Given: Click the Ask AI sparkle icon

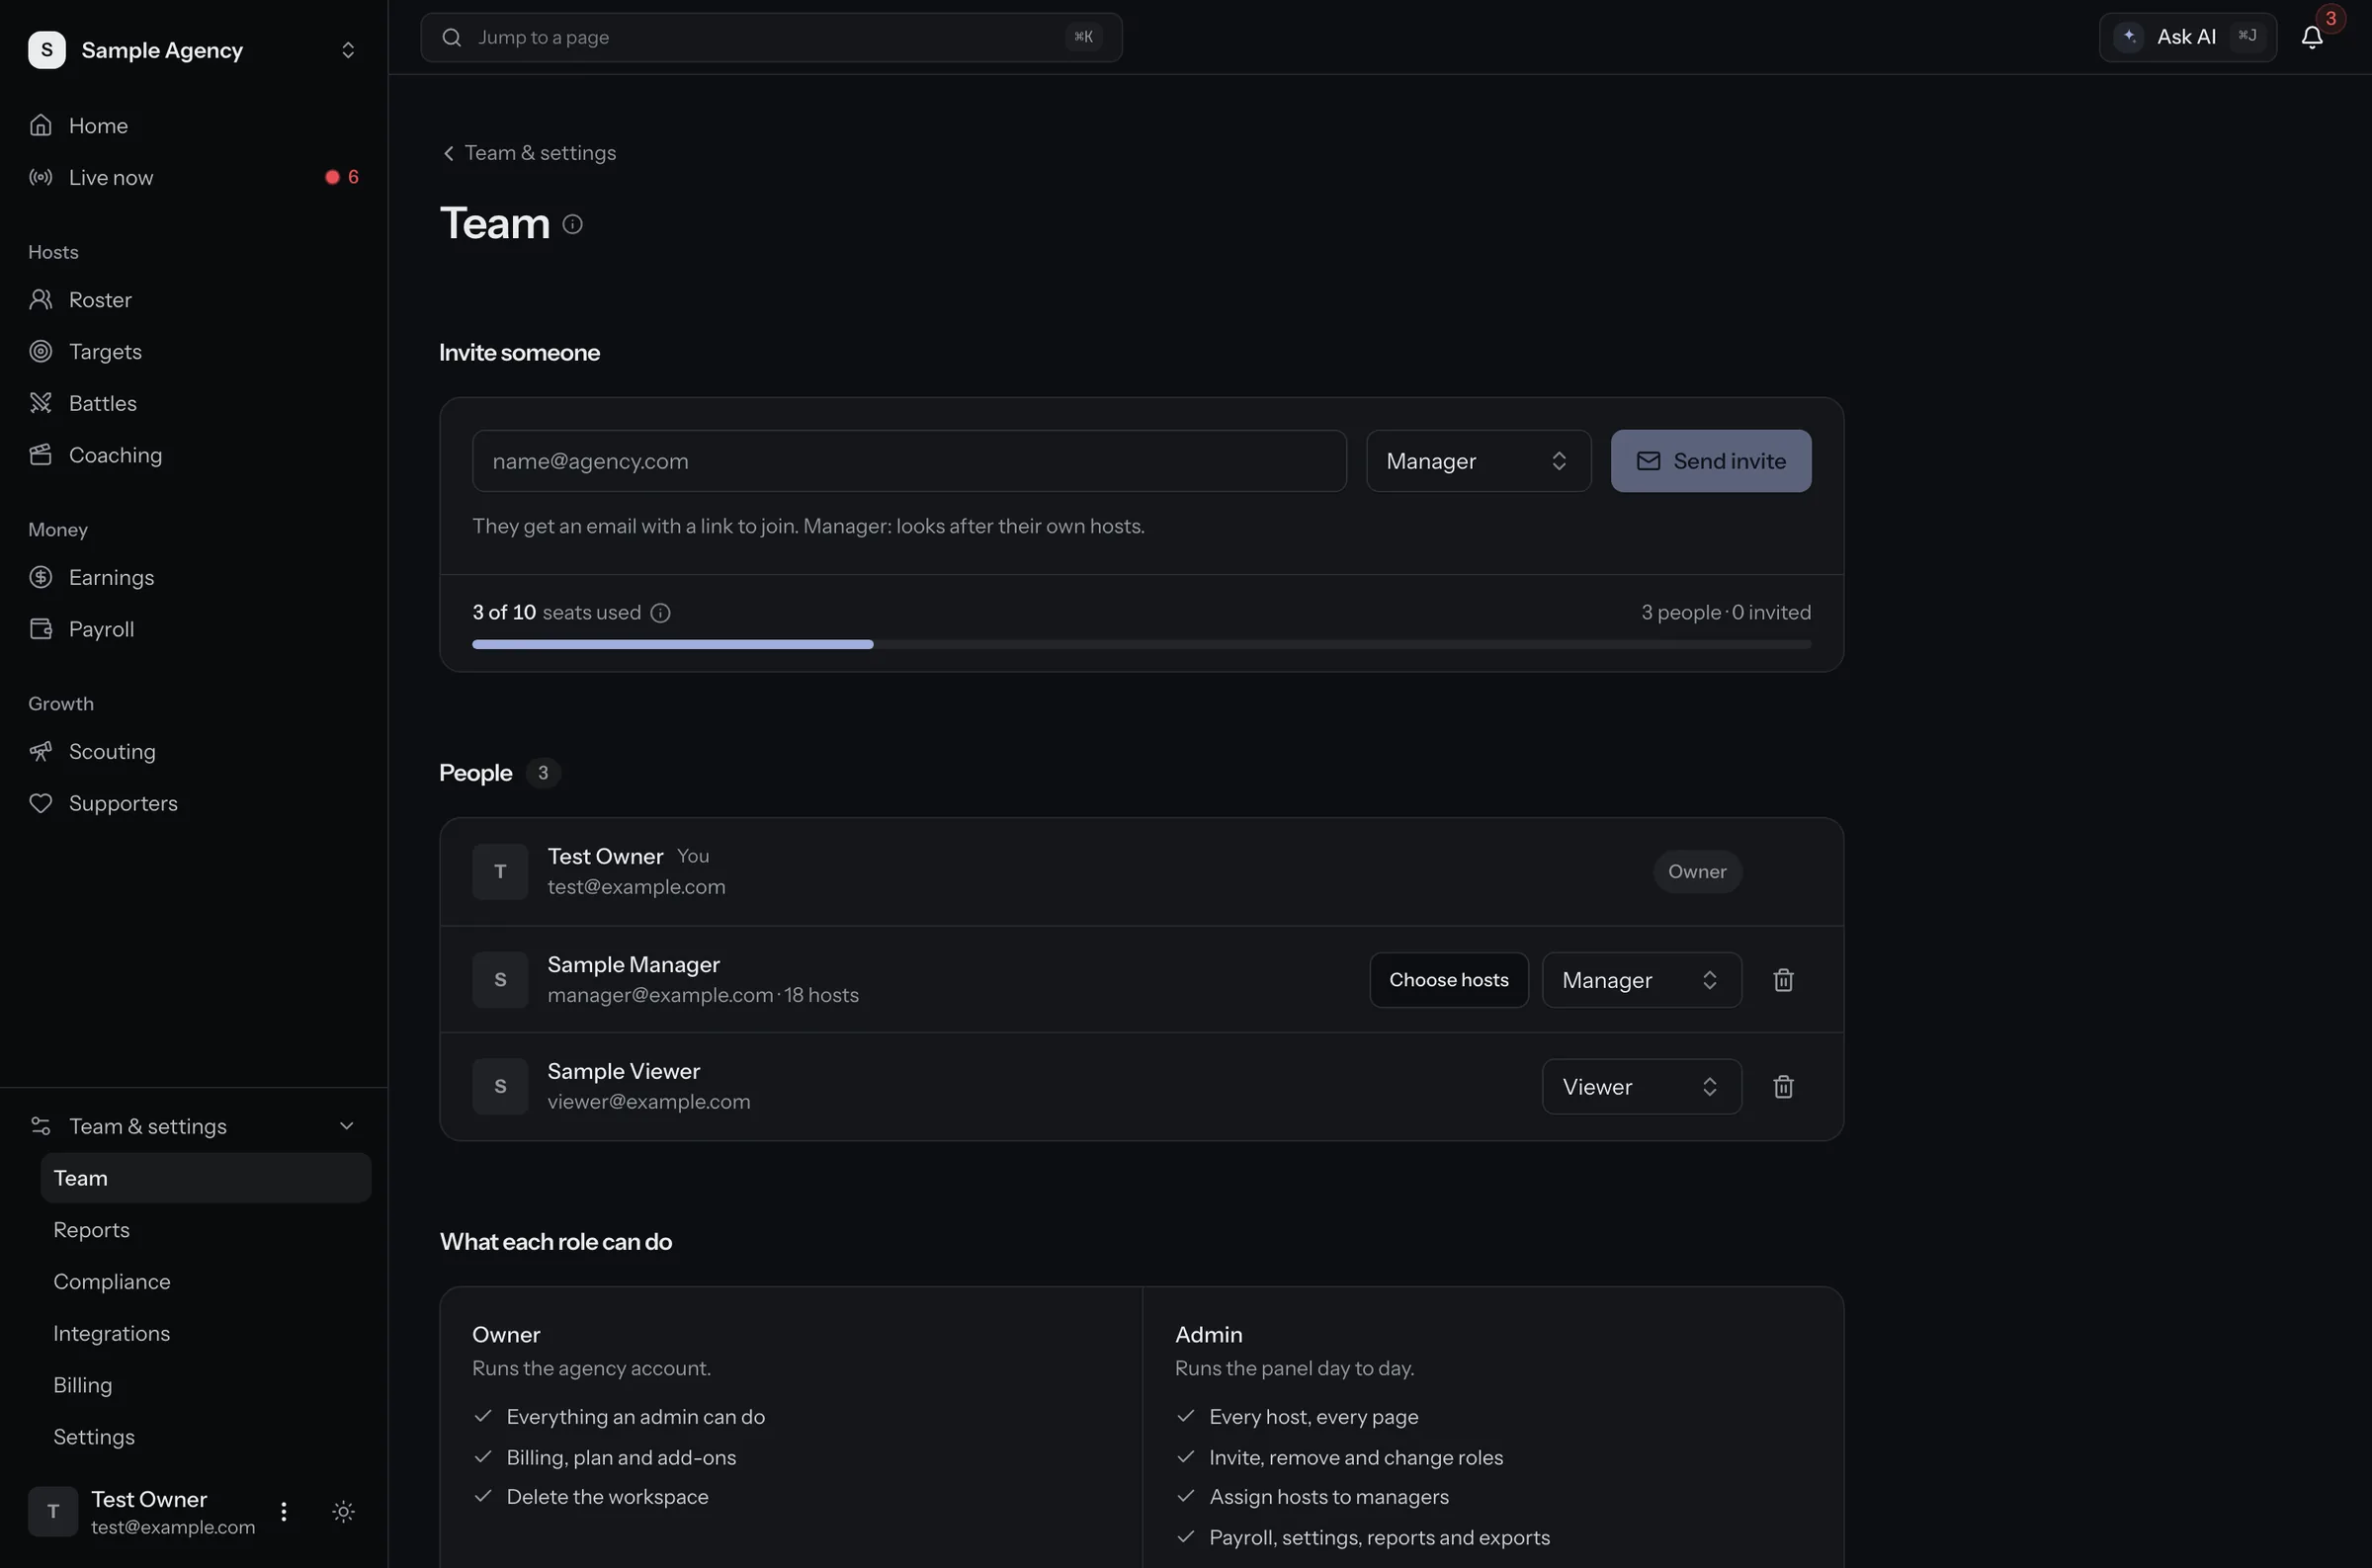Looking at the screenshot, I should coord(2129,37).
